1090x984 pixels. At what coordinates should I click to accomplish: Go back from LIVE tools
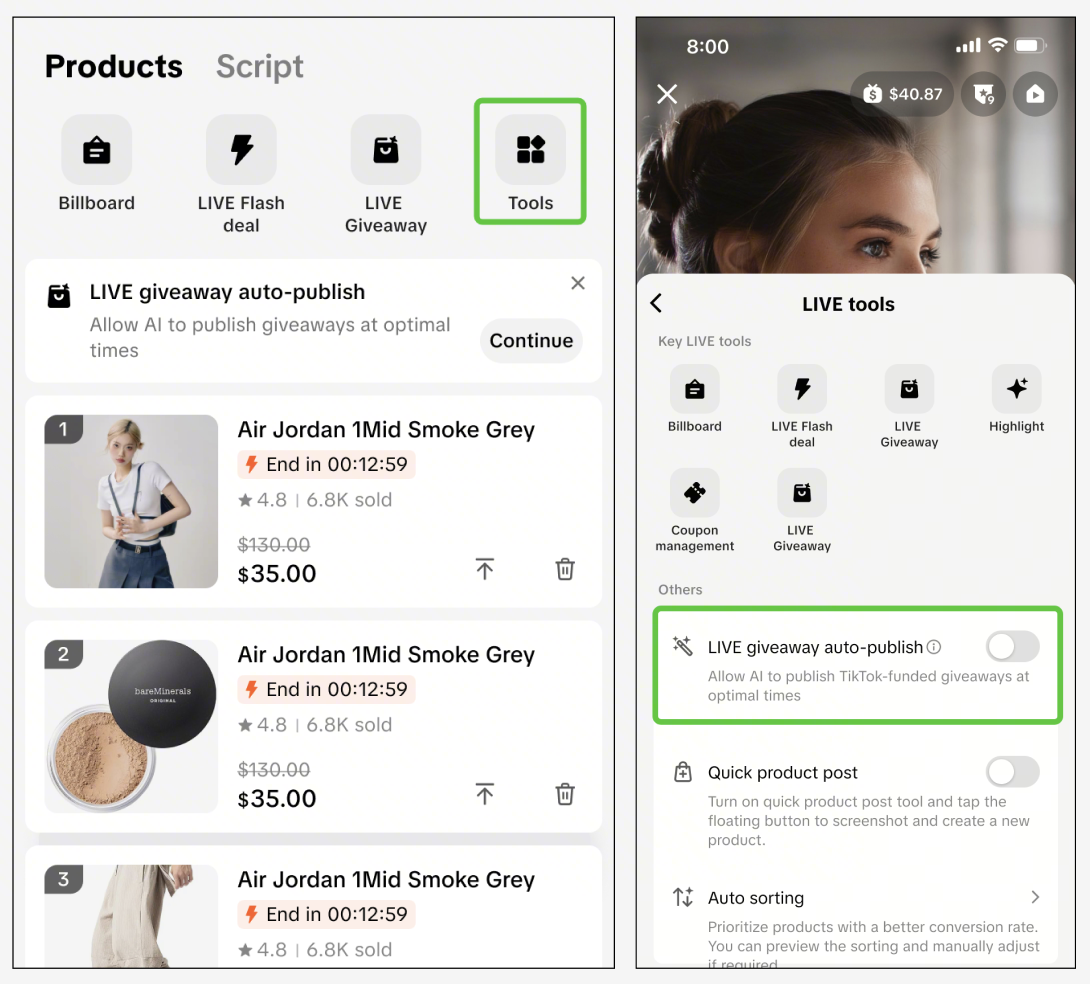click(x=656, y=303)
